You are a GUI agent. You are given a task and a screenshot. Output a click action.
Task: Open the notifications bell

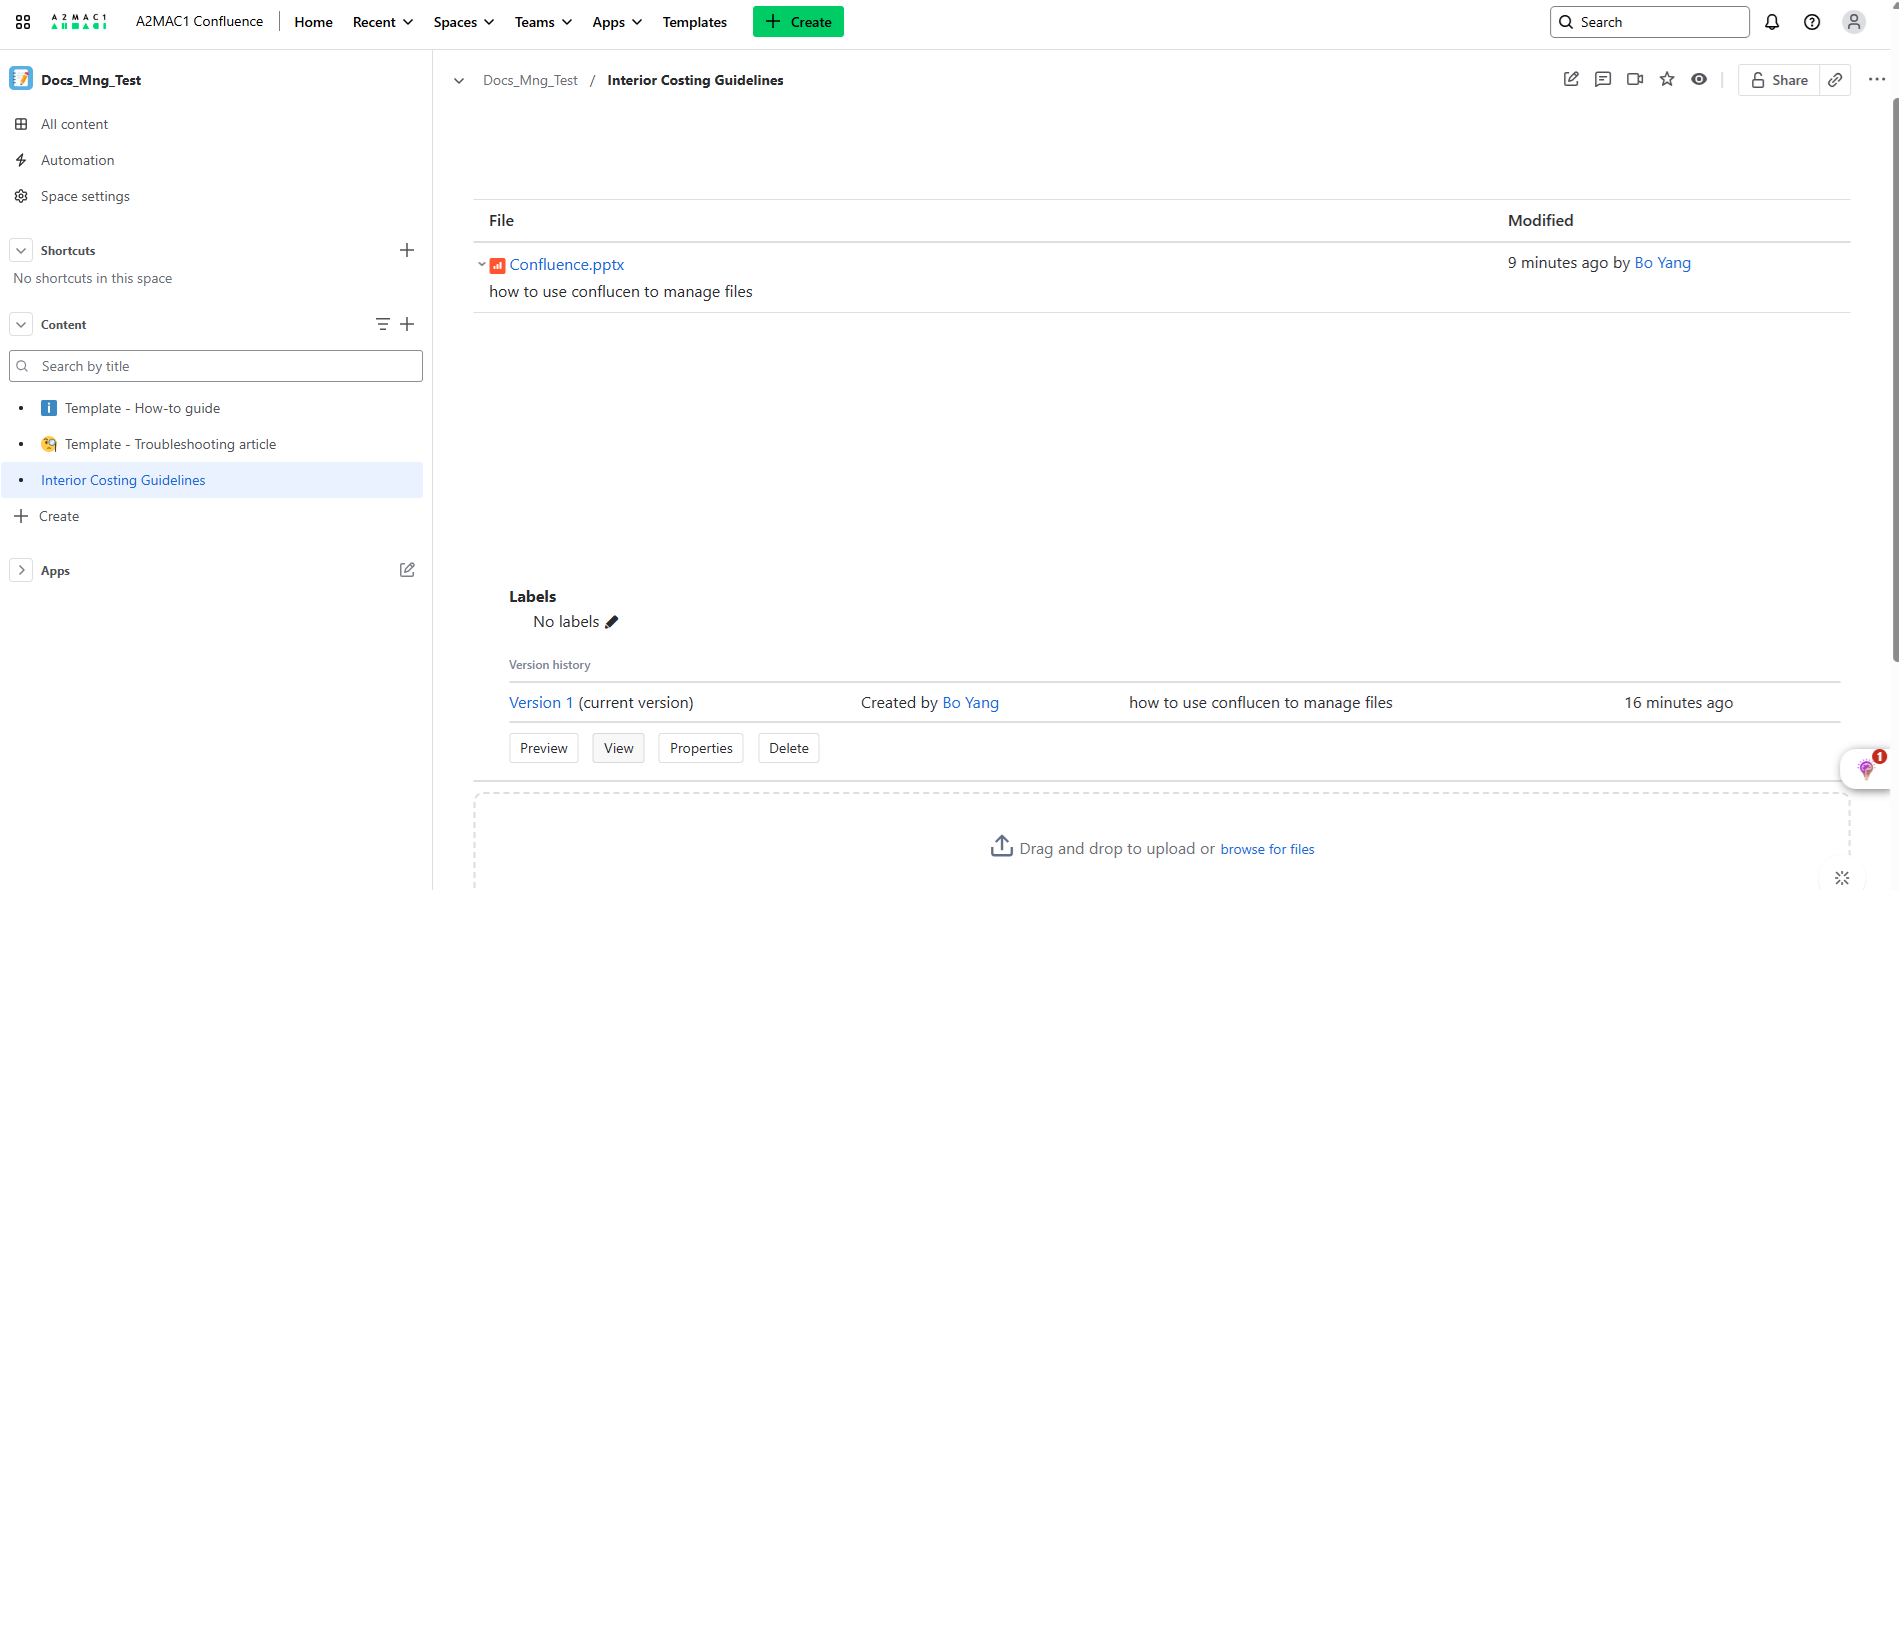click(x=1772, y=22)
